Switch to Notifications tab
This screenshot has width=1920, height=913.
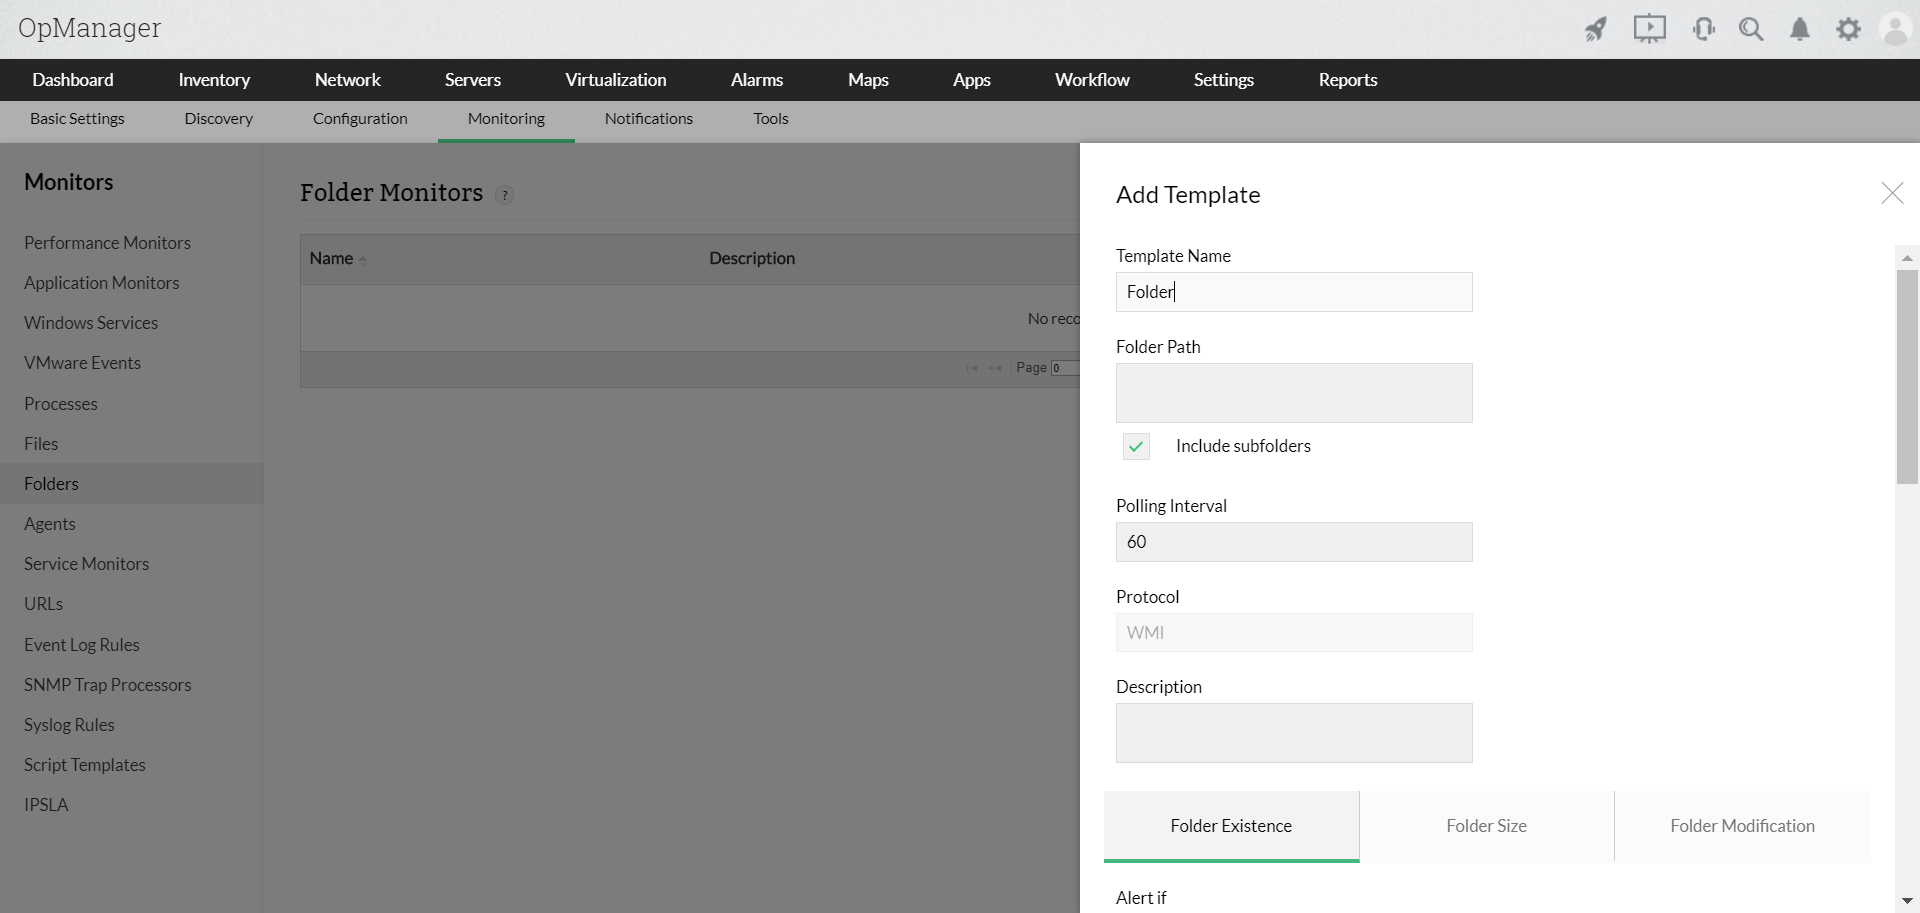pos(649,119)
